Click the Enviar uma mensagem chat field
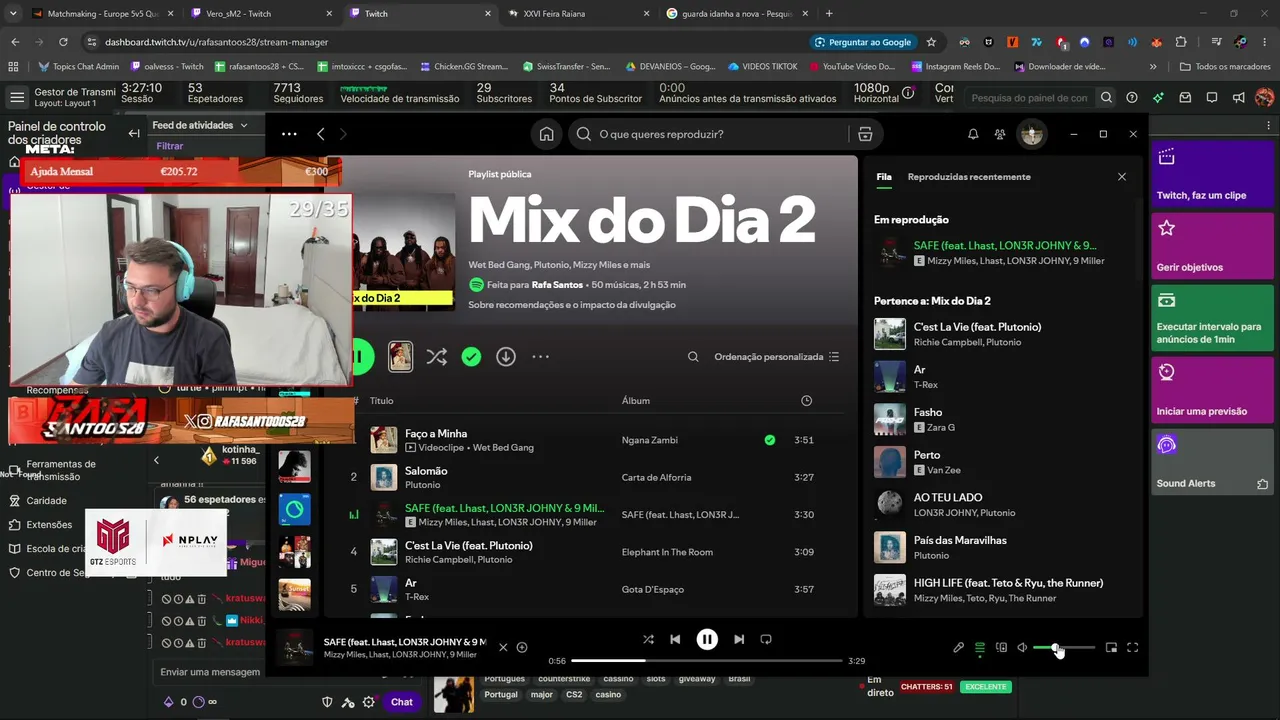This screenshot has height=720, width=1280. [x=212, y=672]
